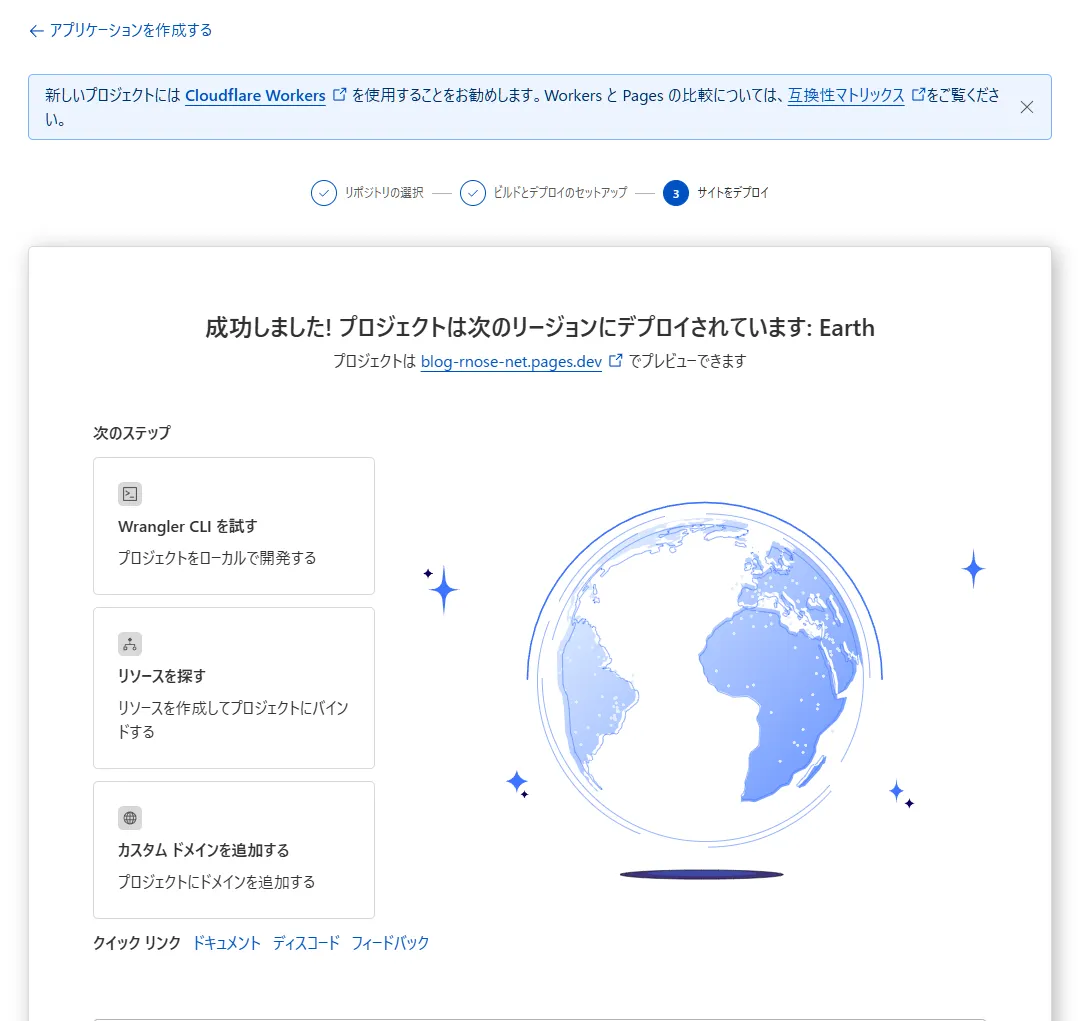Click checkmark icon for リポジトリの選択 step

tap(324, 193)
